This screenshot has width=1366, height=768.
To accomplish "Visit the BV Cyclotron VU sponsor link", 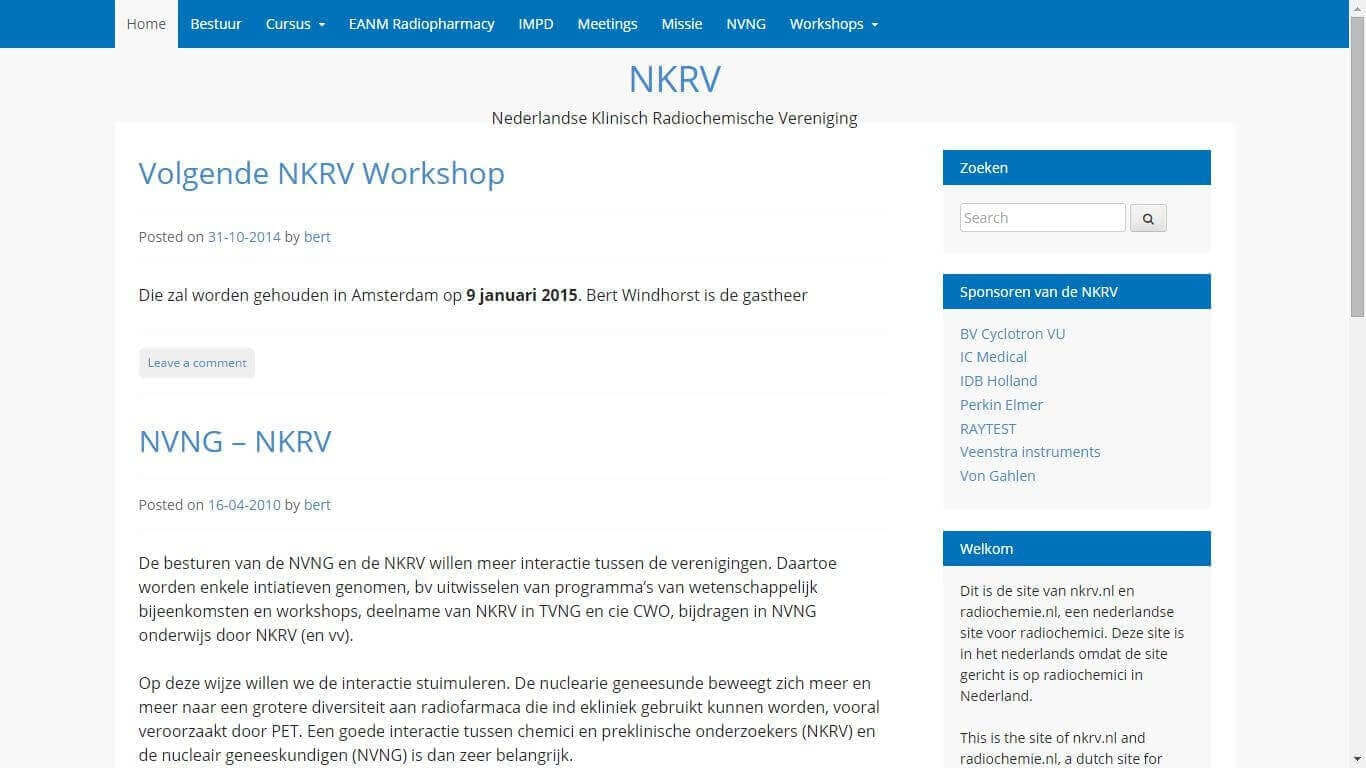I will tap(1012, 333).
